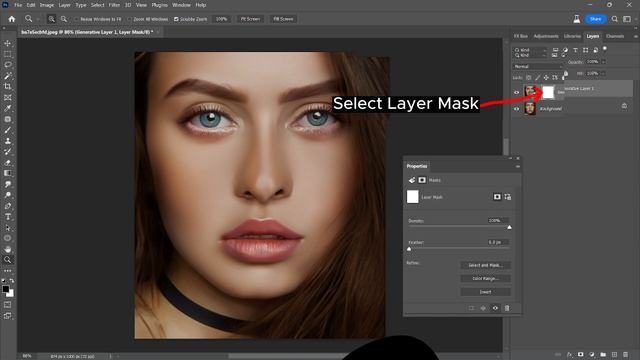Viewport: 640px width, 360px height.
Task: Select the Eyedropper tool
Action: (x=7, y=109)
